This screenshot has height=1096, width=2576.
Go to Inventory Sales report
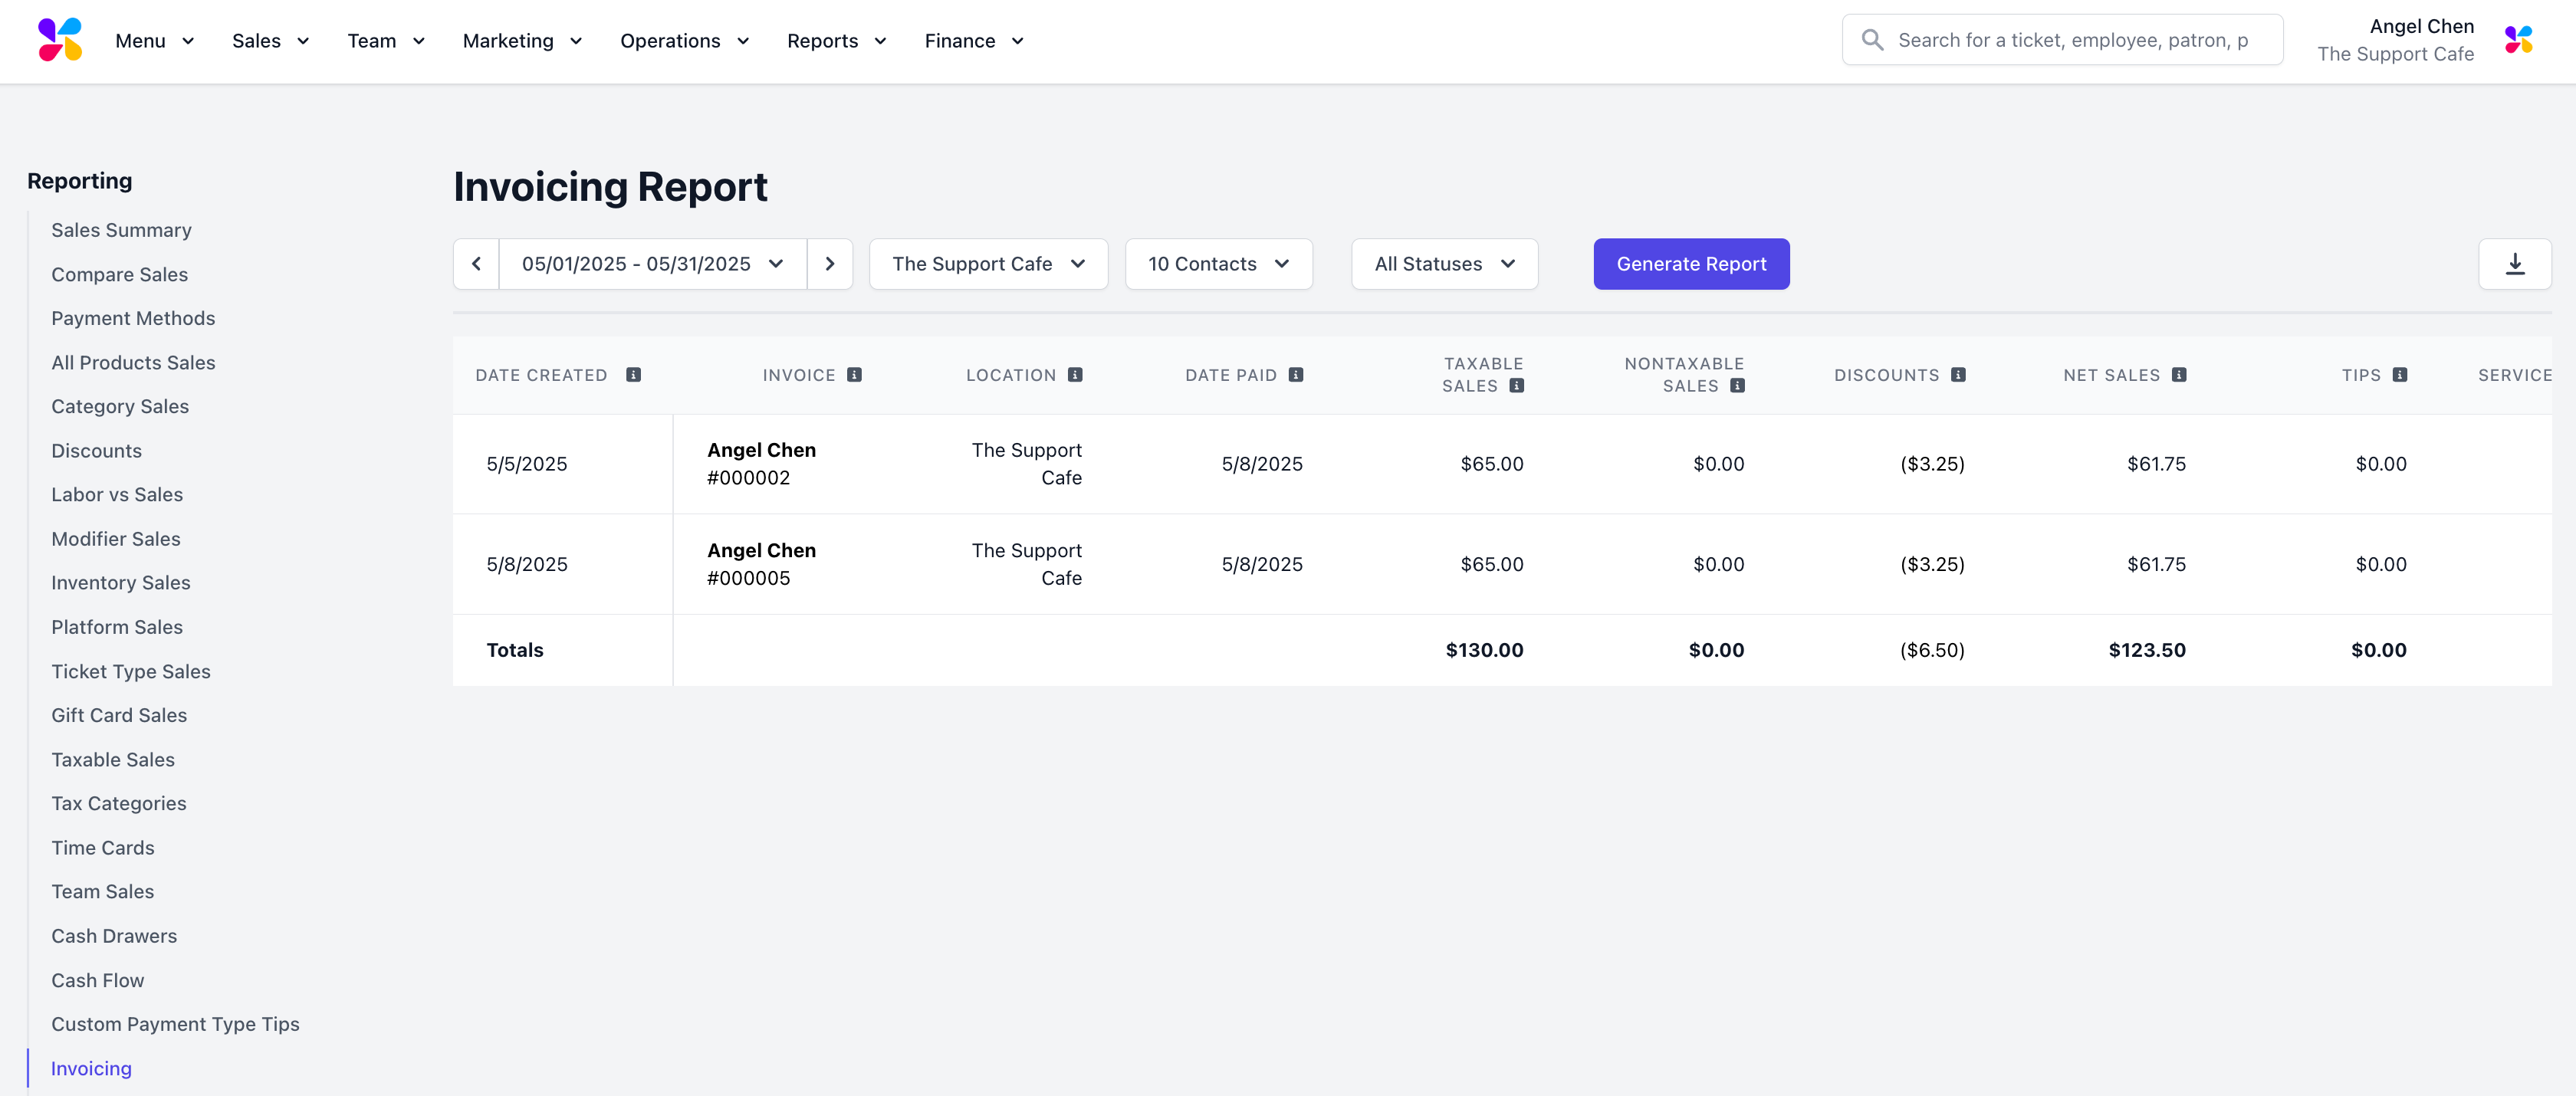pyautogui.click(x=120, y=583)
